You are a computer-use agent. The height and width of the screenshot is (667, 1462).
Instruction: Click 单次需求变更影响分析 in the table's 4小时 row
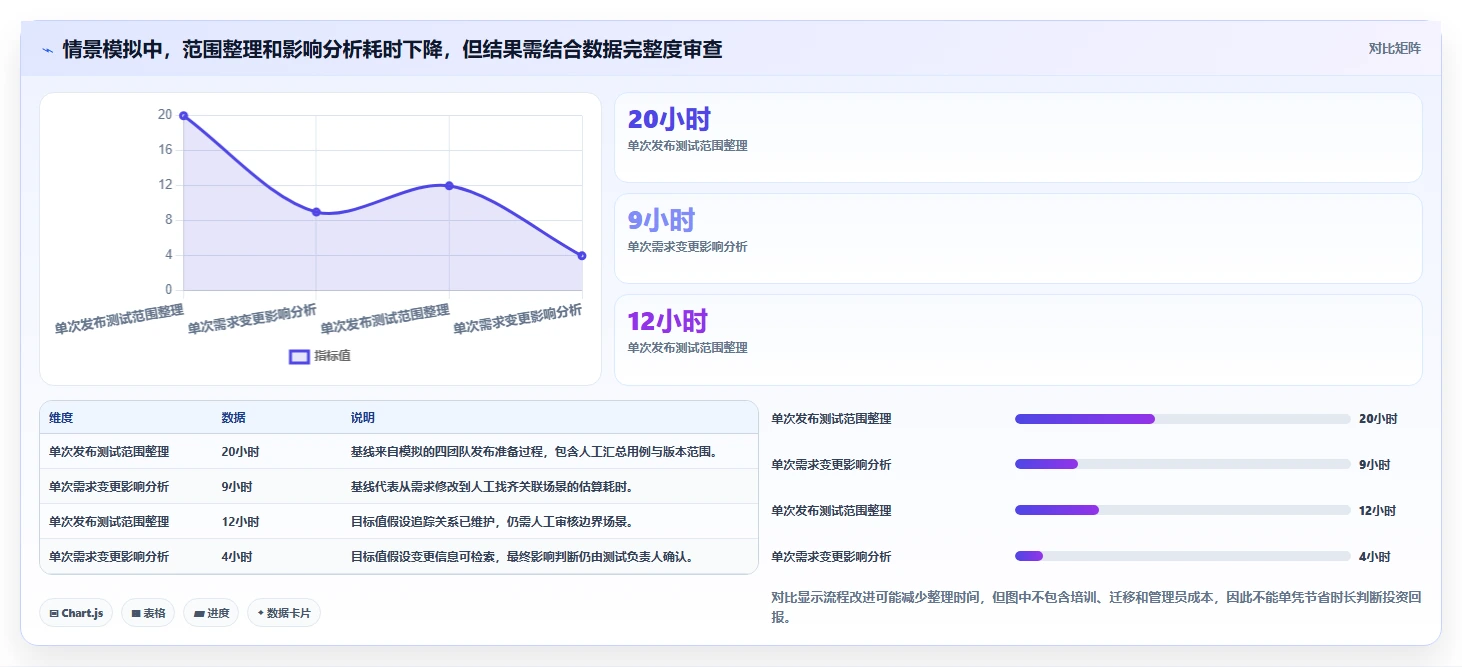pyautogui.click(x=109, y=557)
